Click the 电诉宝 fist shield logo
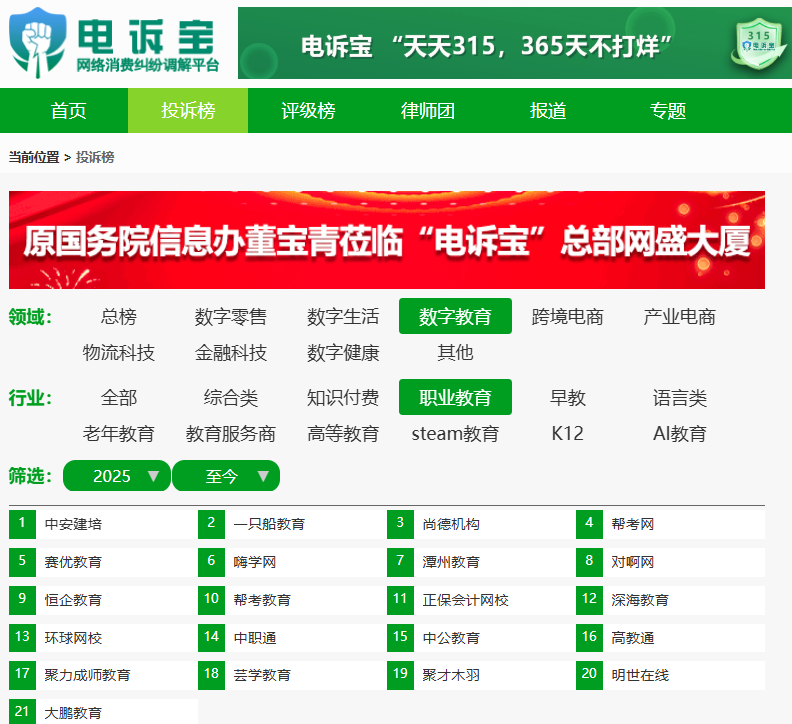This screenshot has width=792, height=724. coord(38,43)
